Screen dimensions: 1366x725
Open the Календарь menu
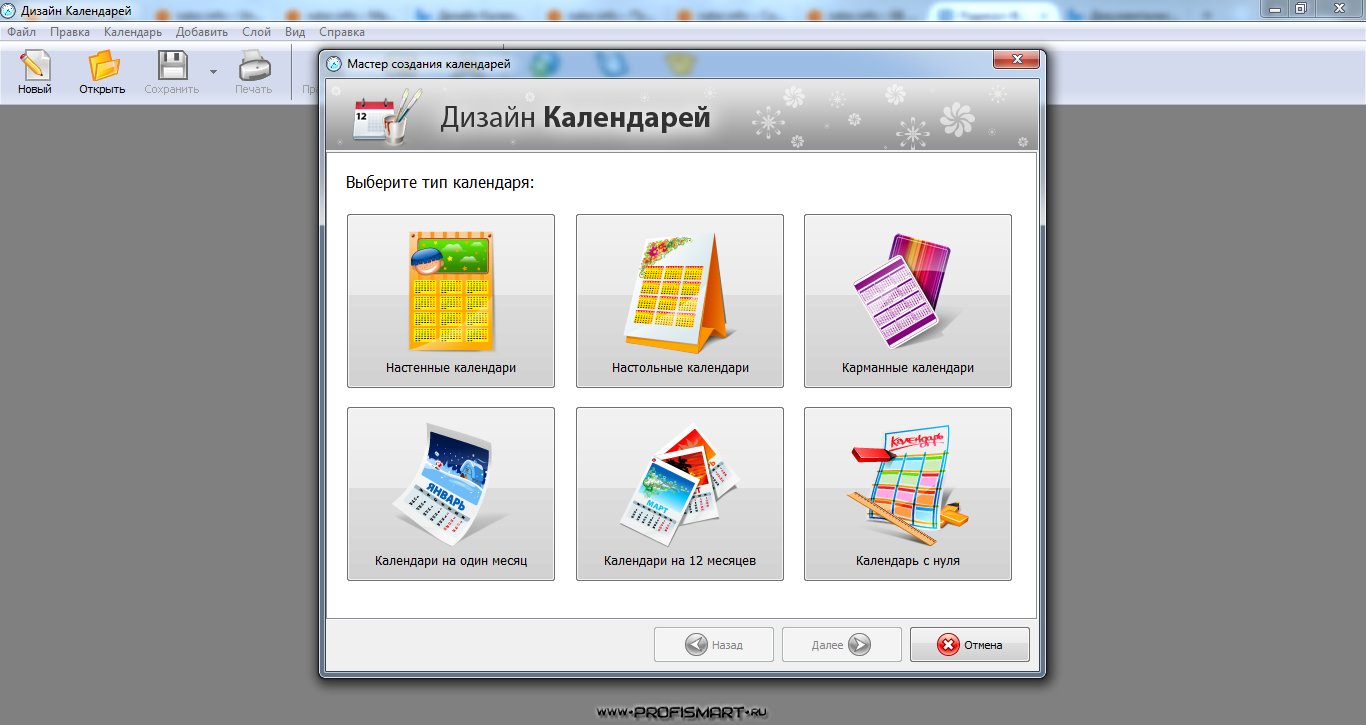tap(133, 32)
